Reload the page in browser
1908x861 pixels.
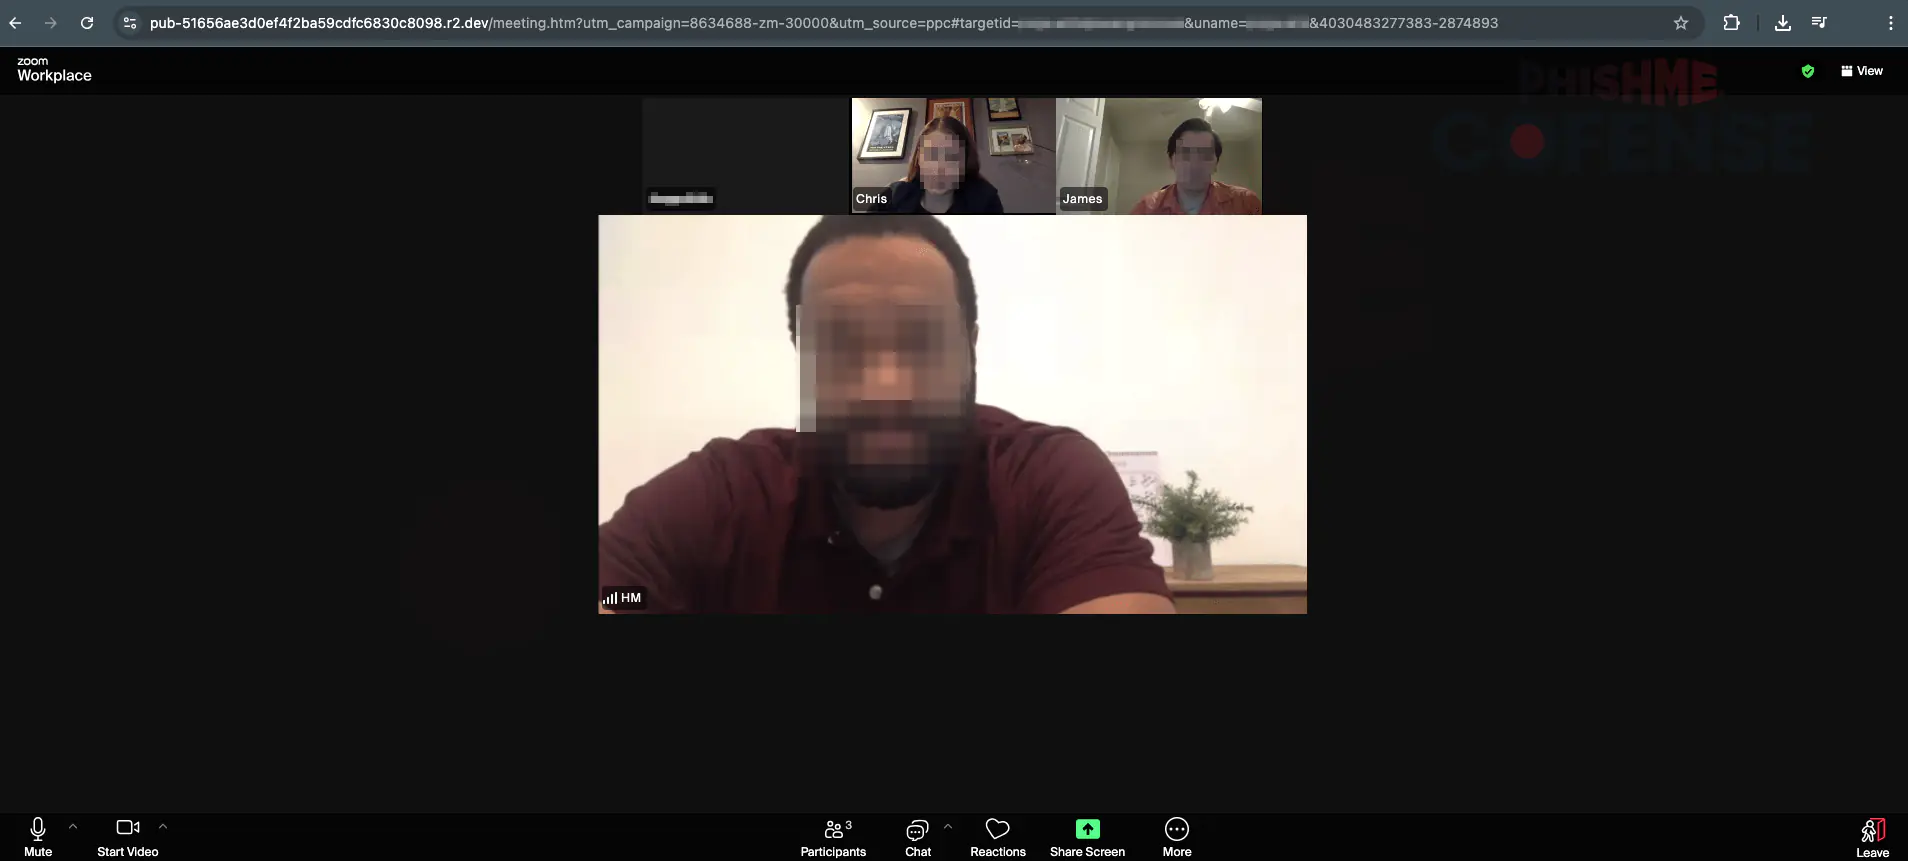point(87,23)
